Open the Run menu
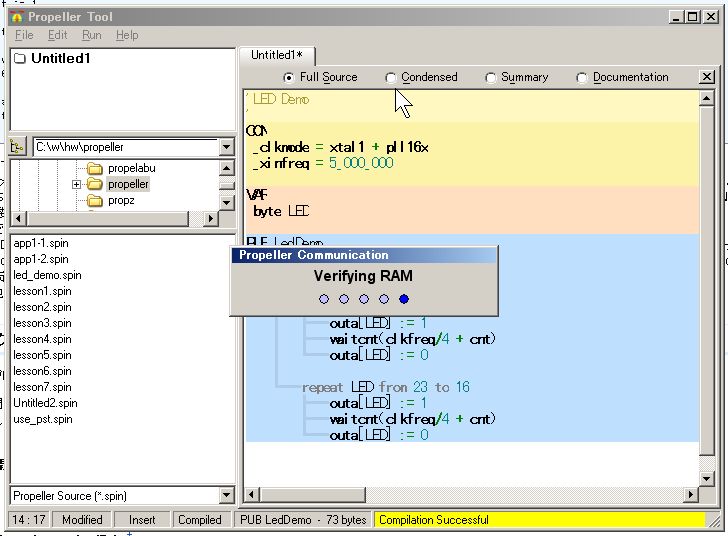Image resolution: width=728 pixels, height=536 pixels. [91, 35]
